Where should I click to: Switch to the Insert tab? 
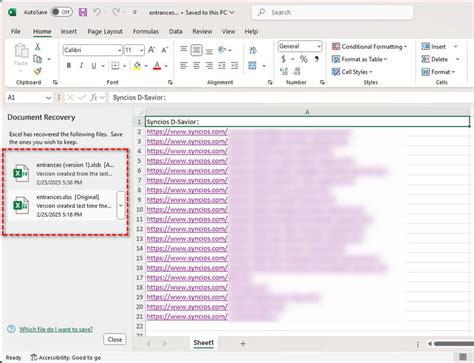click(x=69, y=31)
